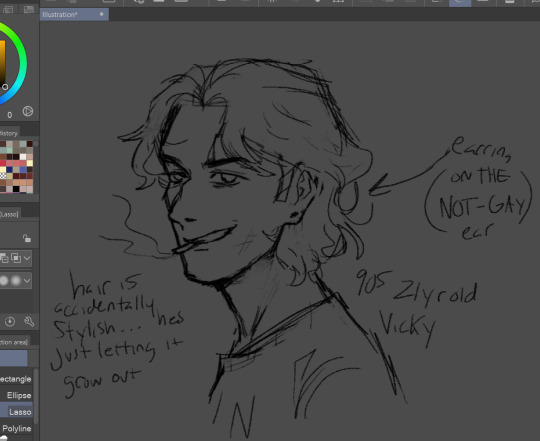Close the Illustration* tab using its dot
This screenshot has height=441, width=540.
coord(101,14)
